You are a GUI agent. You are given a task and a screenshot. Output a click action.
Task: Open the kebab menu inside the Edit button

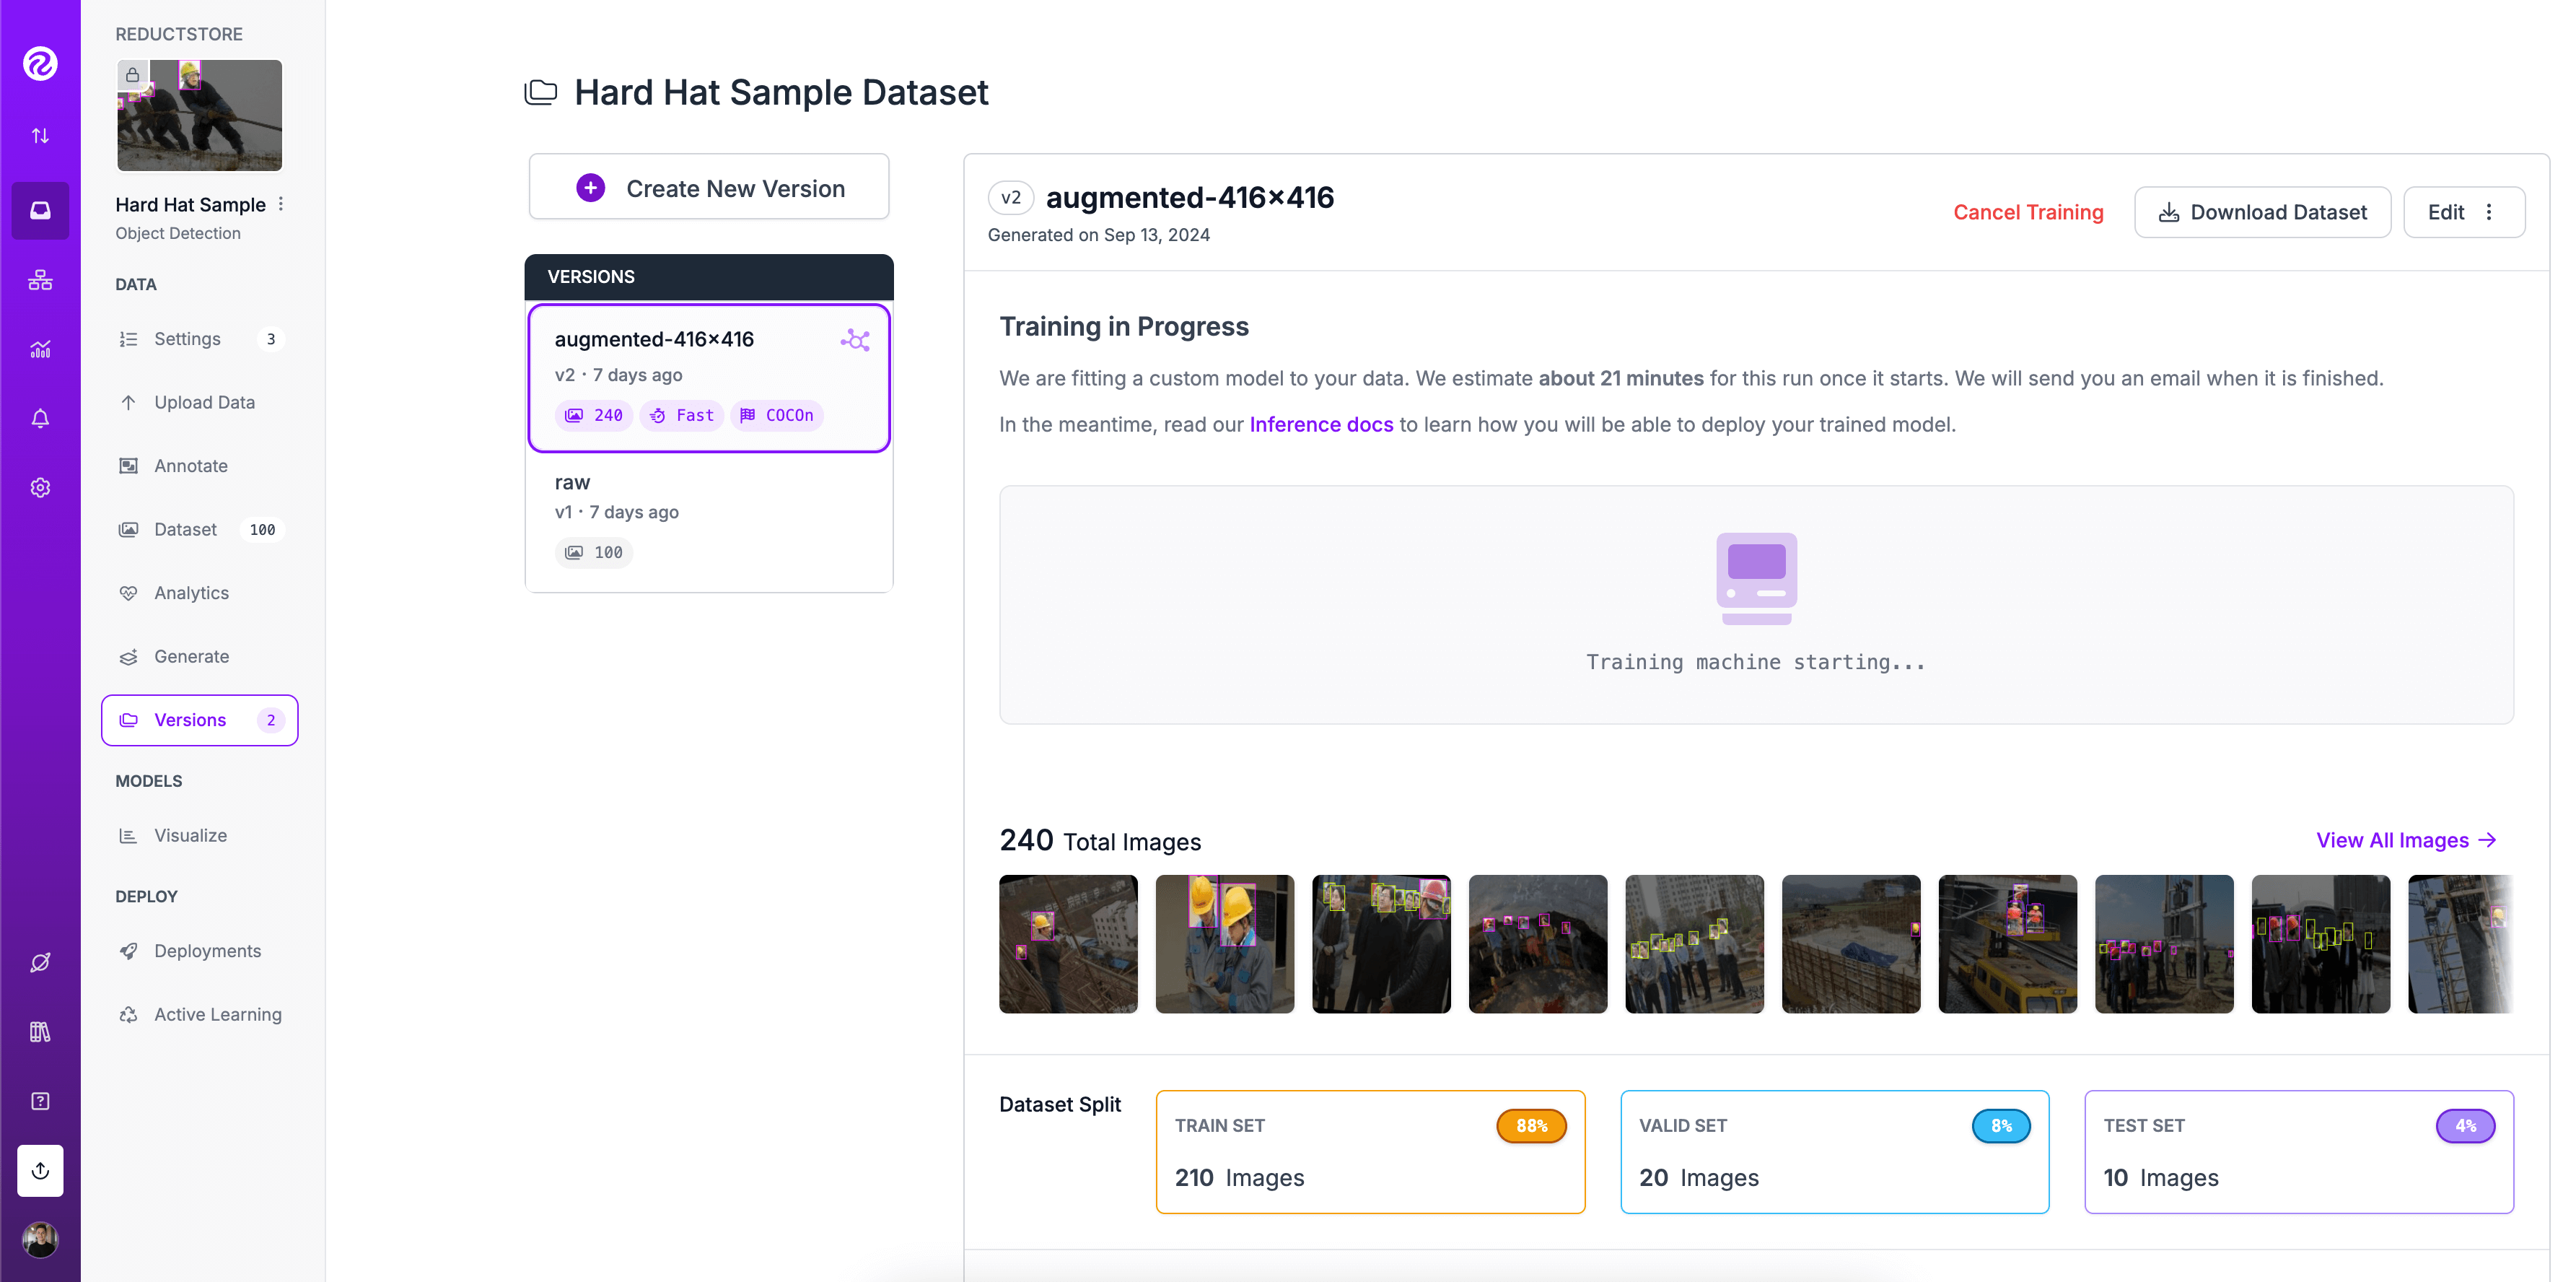click(x=2489, y=212)
